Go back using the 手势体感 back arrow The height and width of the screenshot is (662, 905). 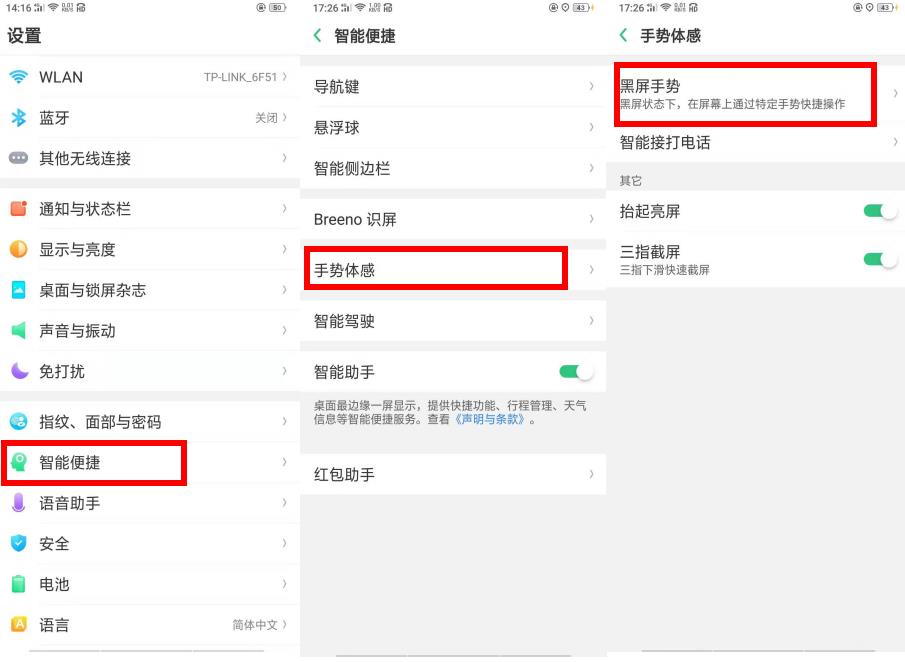click(622, 34)
